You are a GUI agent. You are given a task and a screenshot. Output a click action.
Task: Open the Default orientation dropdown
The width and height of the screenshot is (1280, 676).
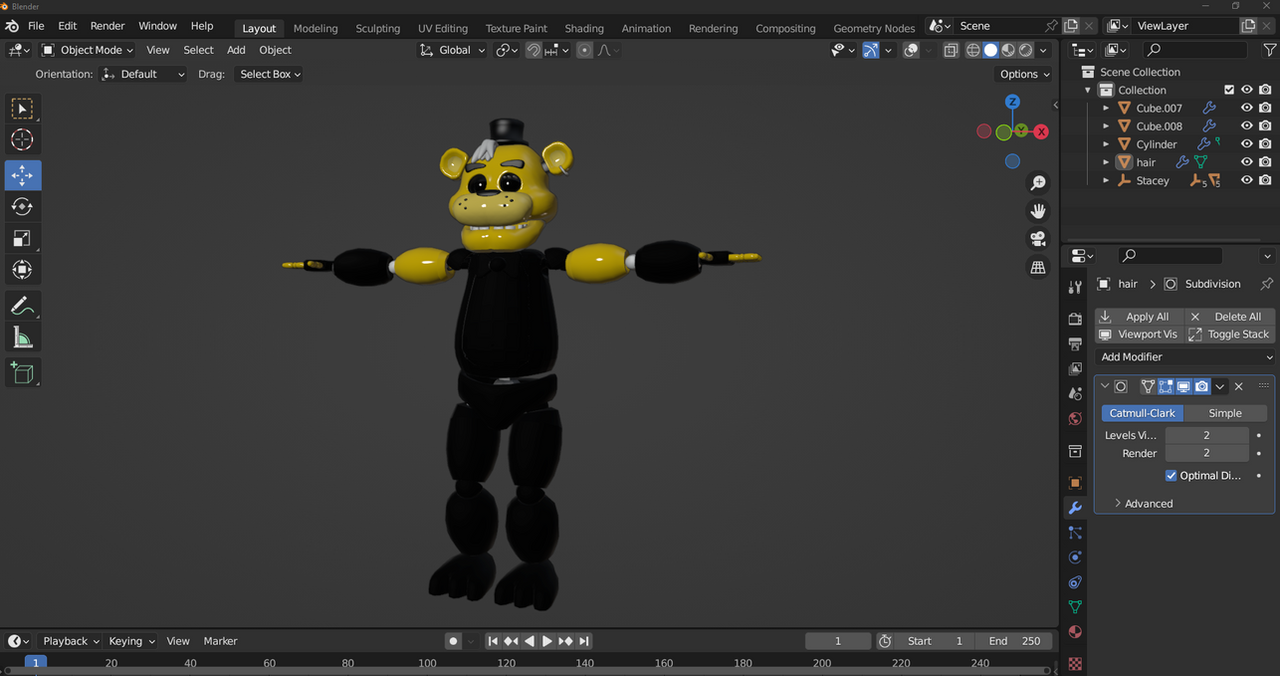pyautogui.click(x=143, y=74)
